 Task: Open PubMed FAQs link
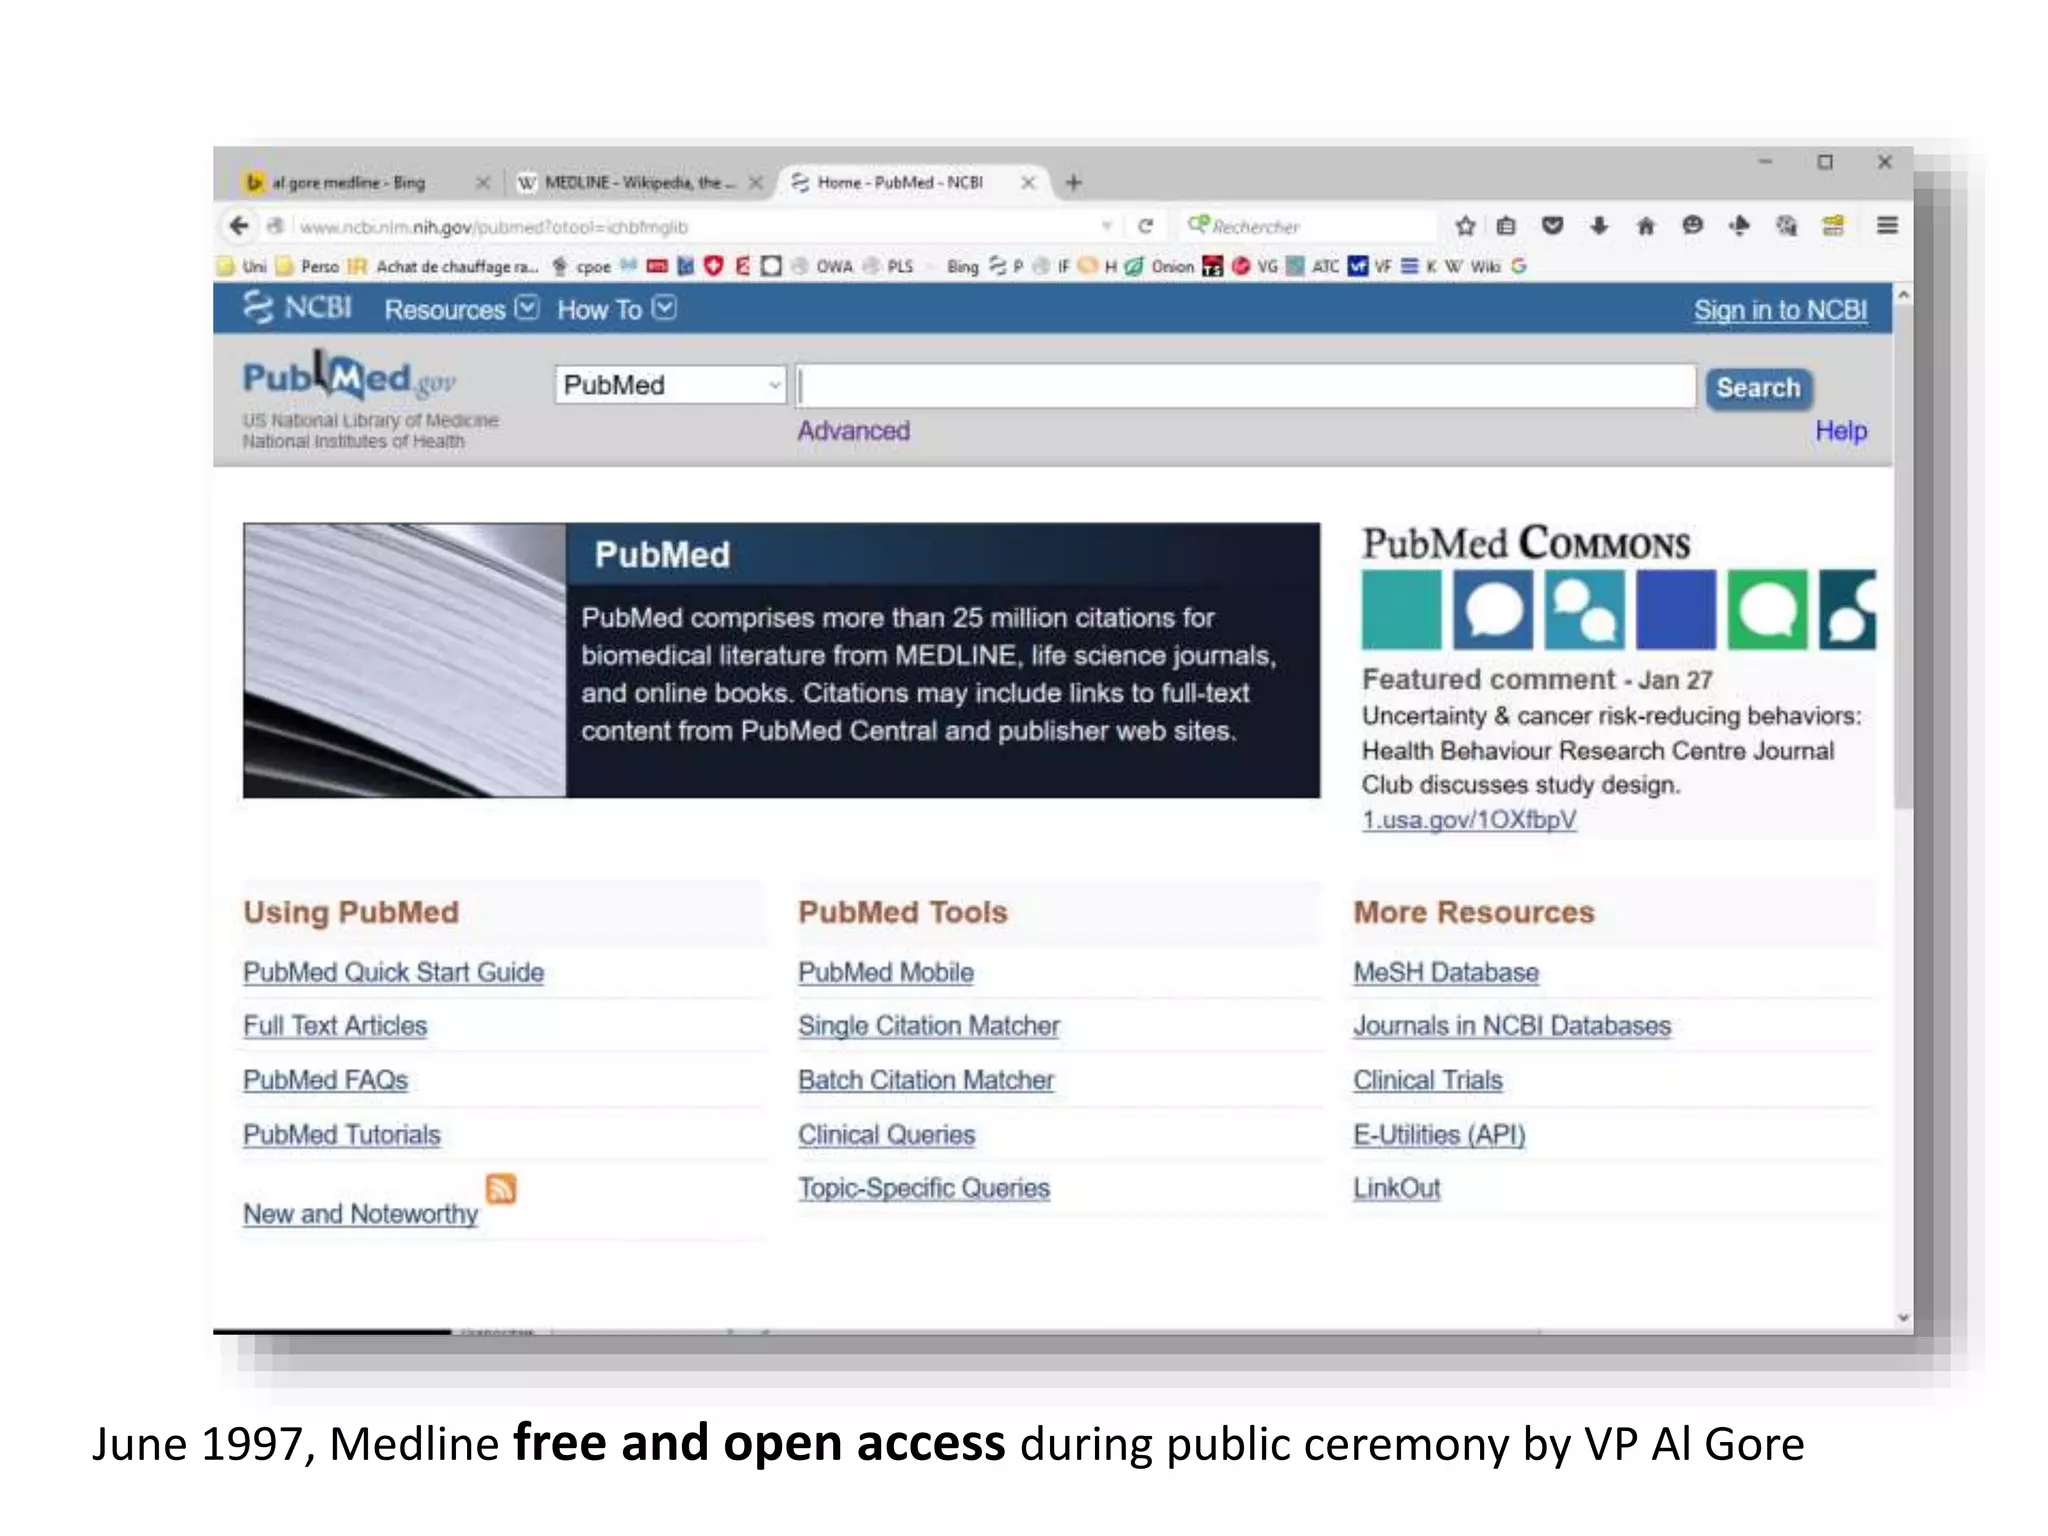[x=326, y=1080]
